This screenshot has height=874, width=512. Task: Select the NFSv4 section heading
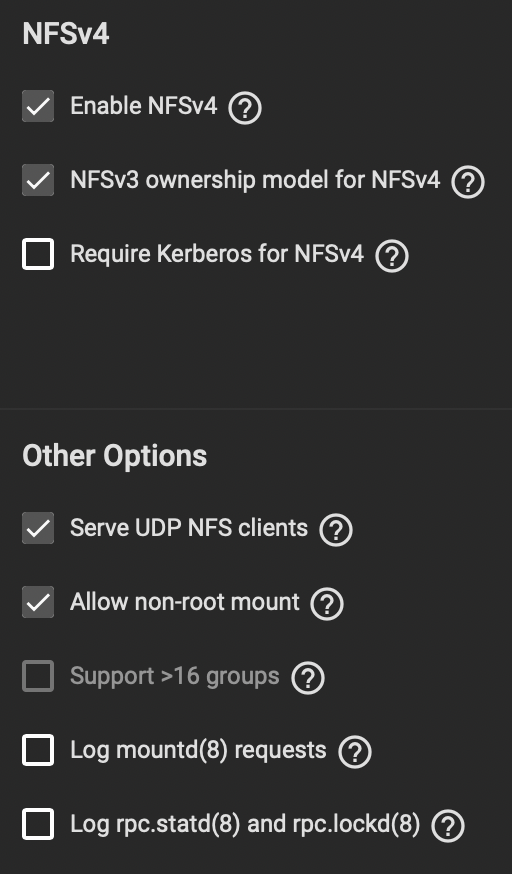(66, 34)
